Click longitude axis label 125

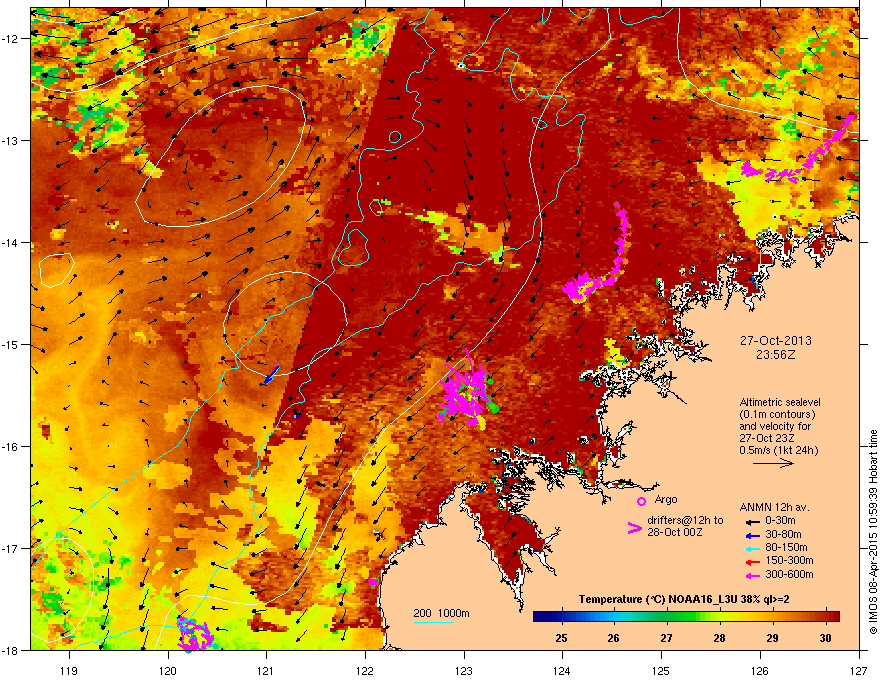coord(661,670)
